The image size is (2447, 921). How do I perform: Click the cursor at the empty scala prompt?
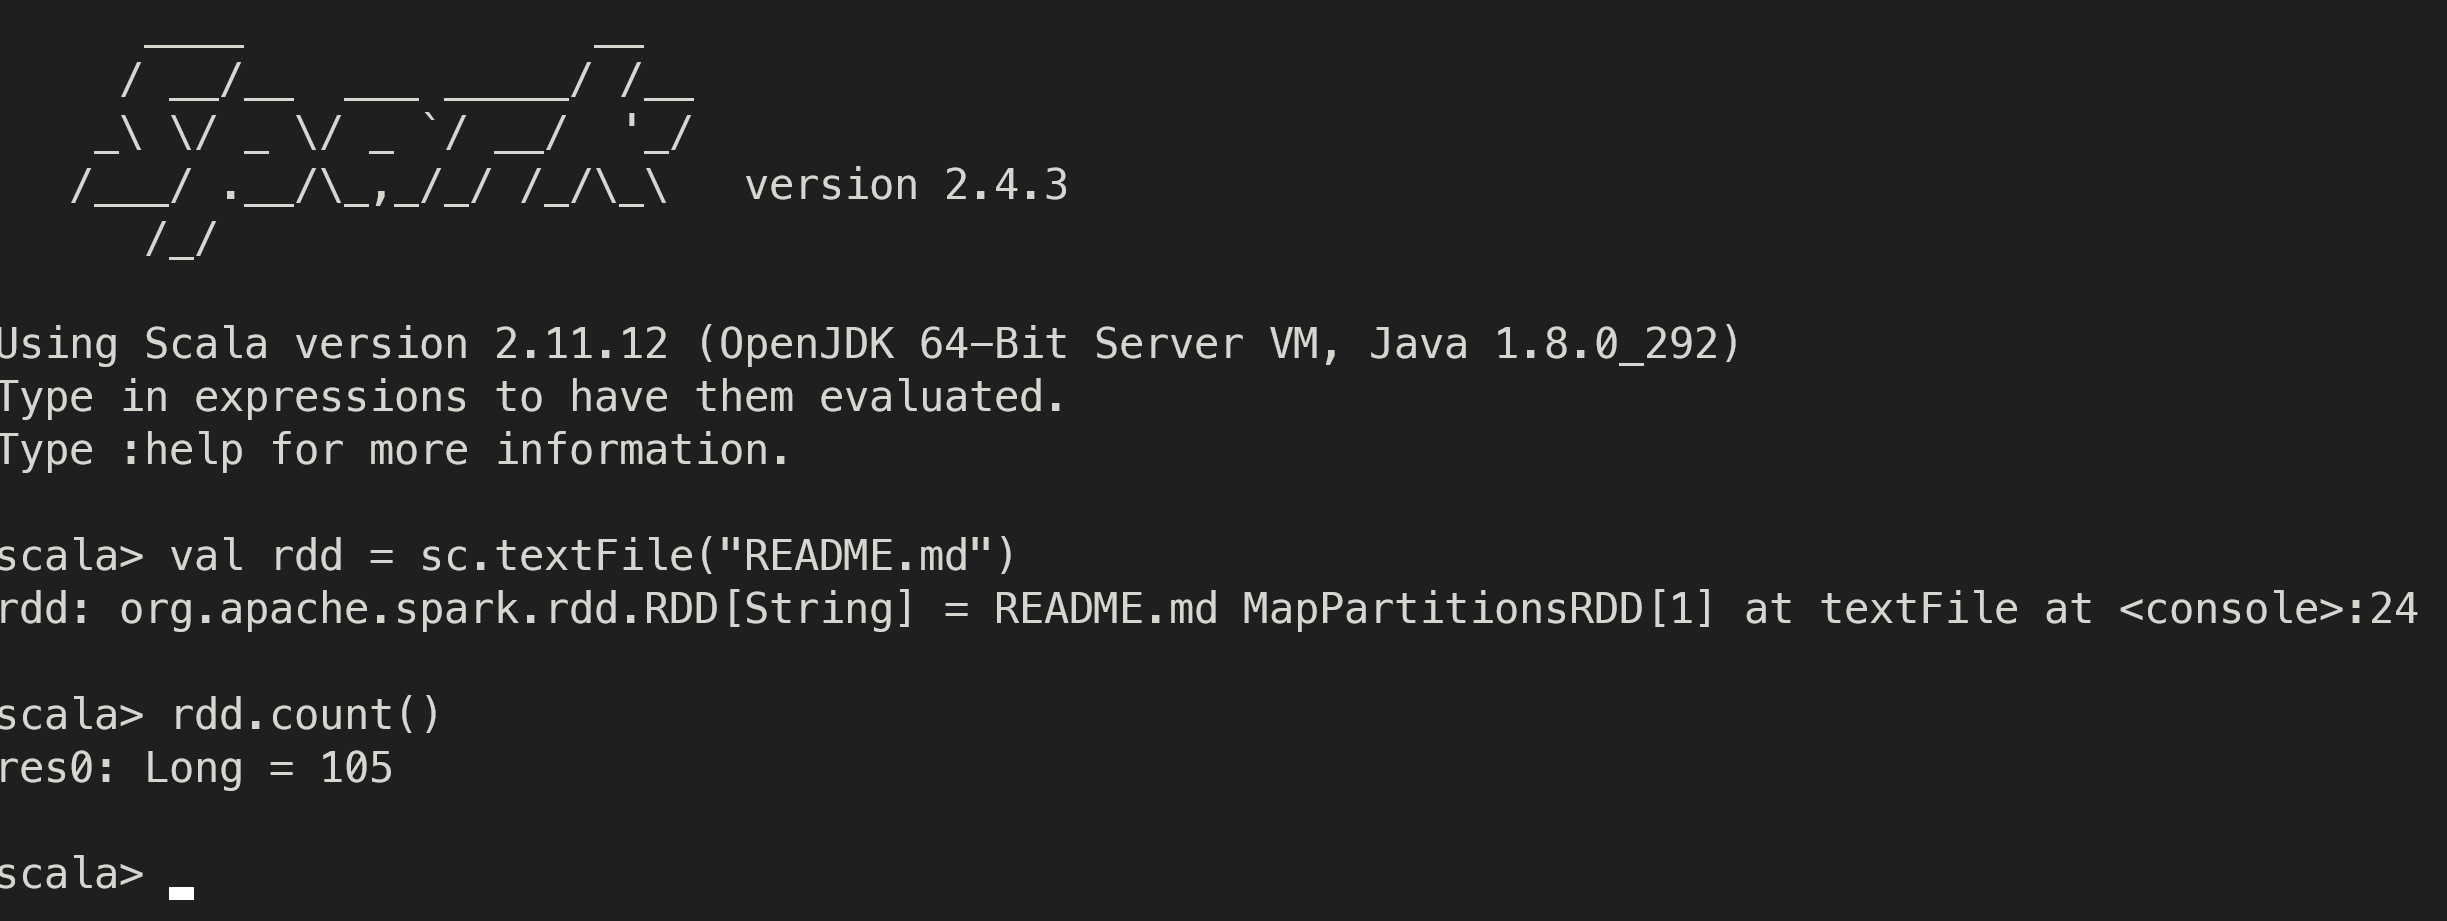tap(181, 891)
